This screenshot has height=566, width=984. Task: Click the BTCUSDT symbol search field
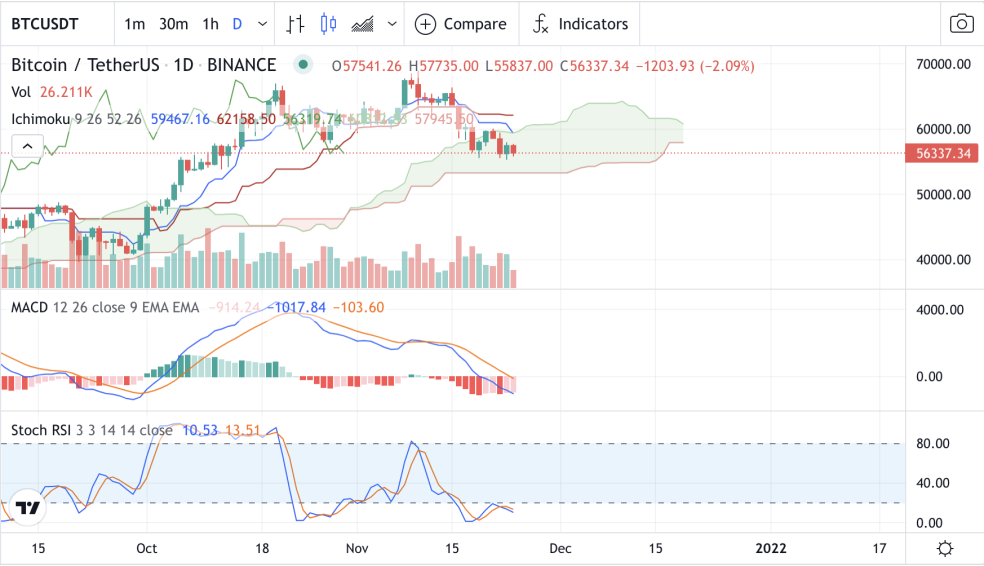tap(57, 24)
